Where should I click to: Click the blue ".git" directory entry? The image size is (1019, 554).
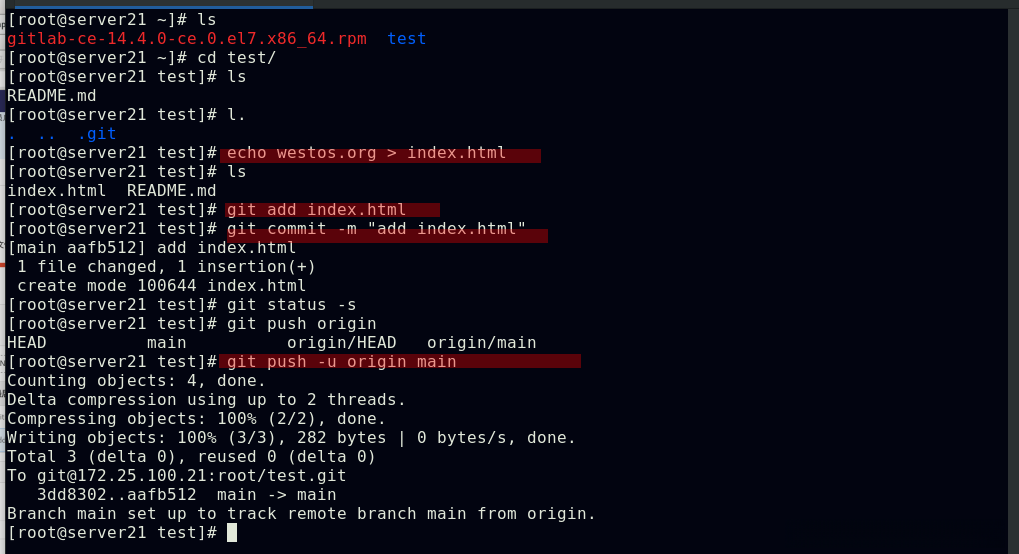(x=97, y=134)
